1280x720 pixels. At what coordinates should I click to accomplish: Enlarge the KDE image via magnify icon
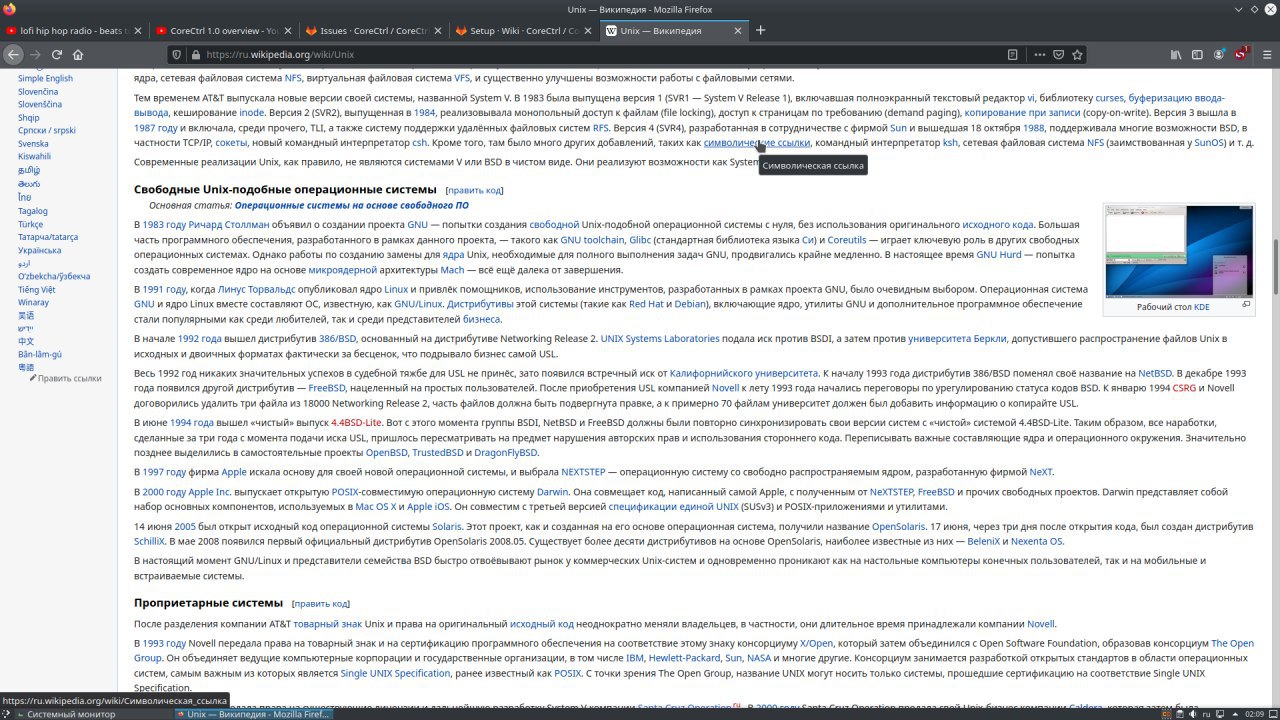tap(1246, 305)
